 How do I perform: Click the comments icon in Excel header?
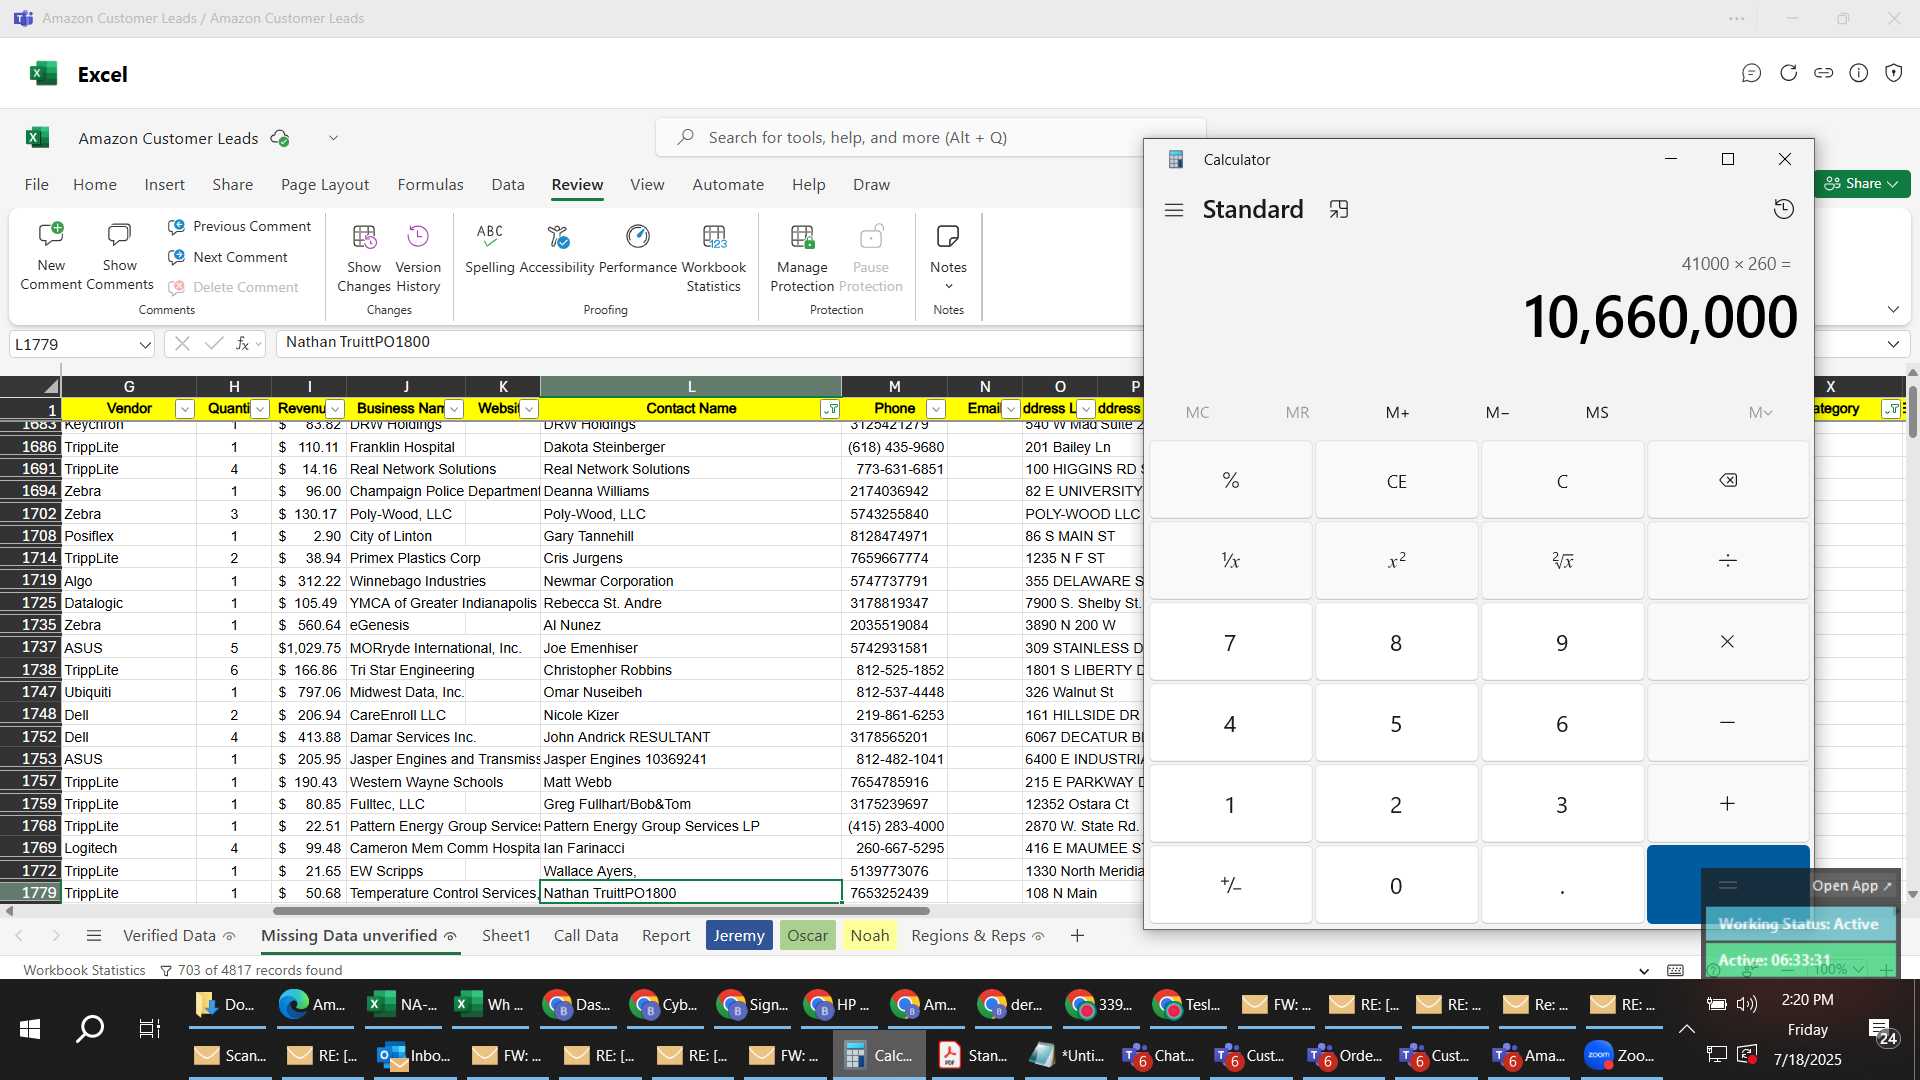(1751, 73)
